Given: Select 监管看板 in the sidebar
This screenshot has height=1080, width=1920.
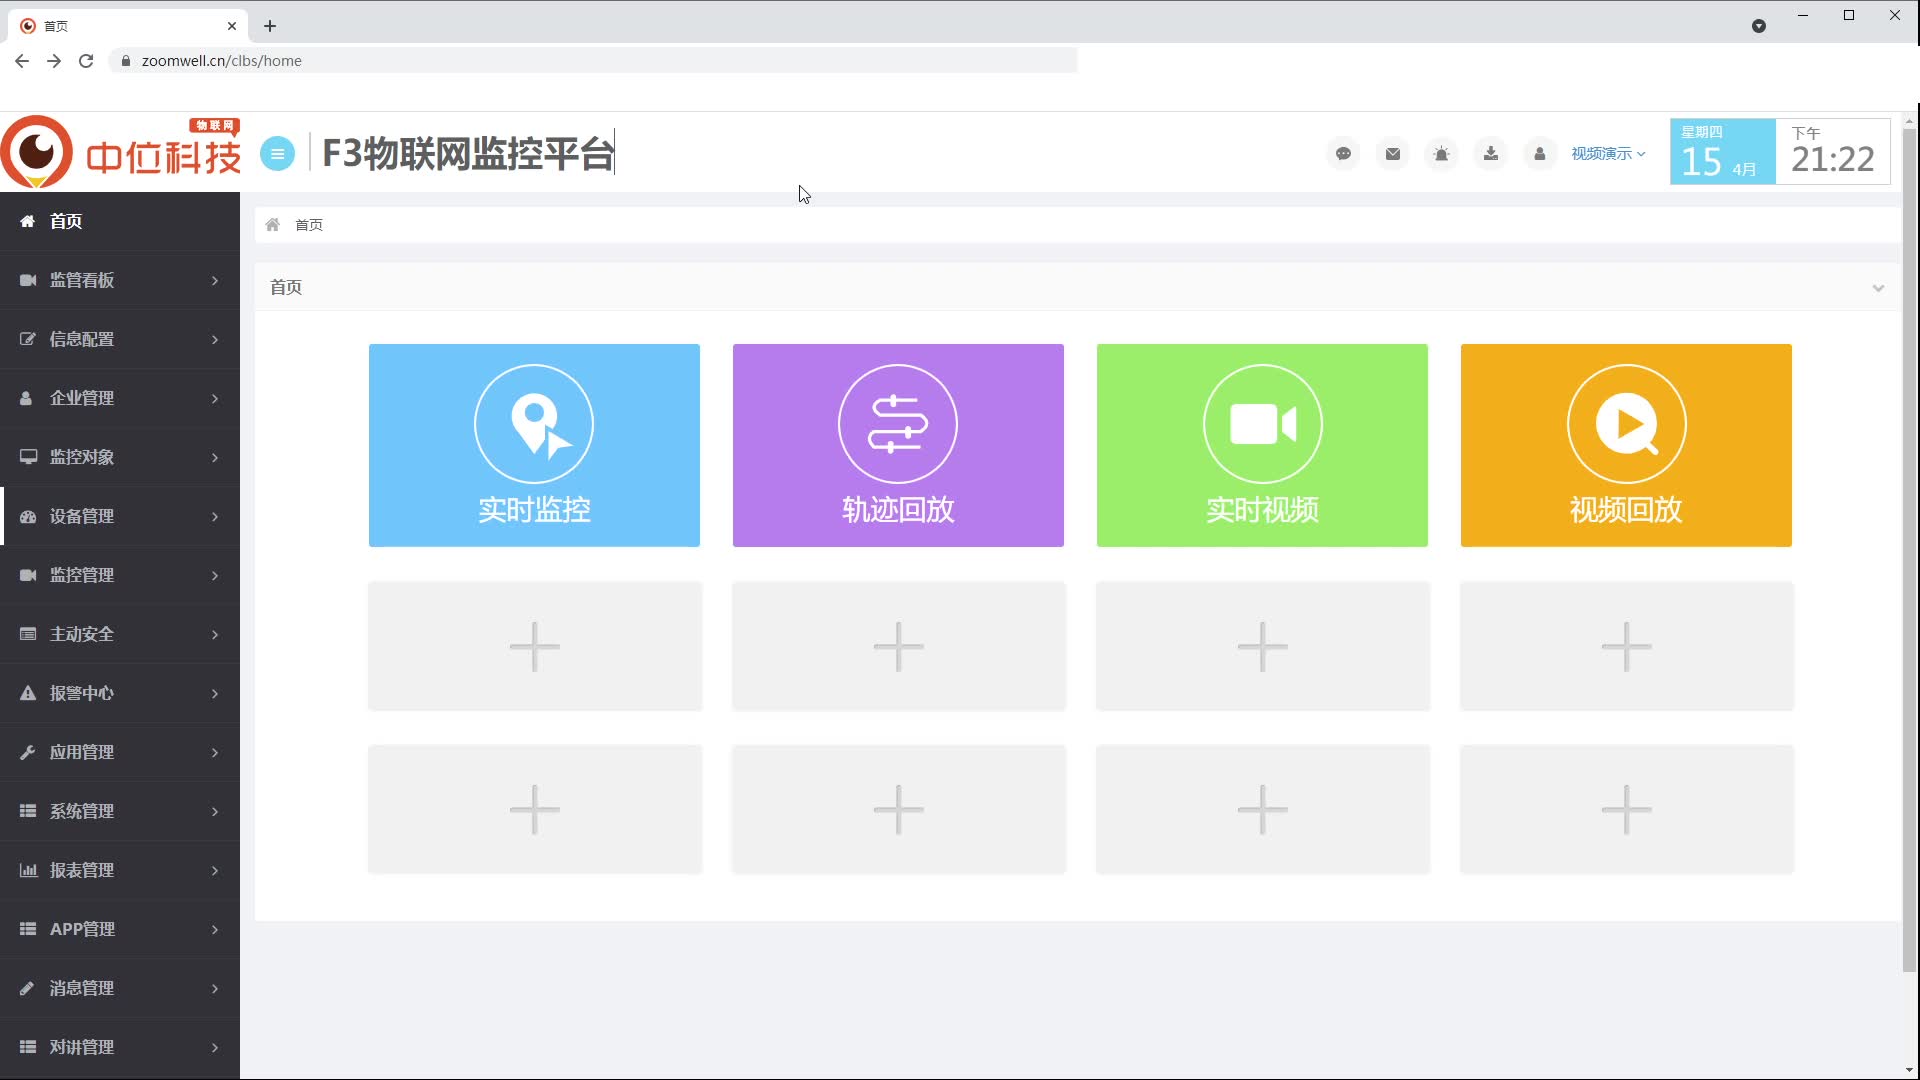Looking at the screenshot, I should (120, 280).
